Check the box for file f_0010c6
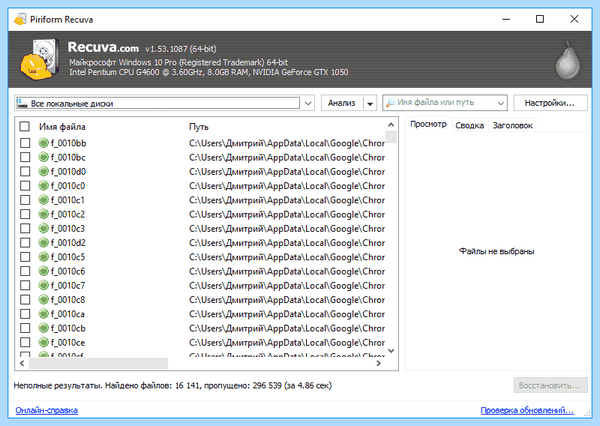Viewport: 600px width, 426px height. coord(25,271)
